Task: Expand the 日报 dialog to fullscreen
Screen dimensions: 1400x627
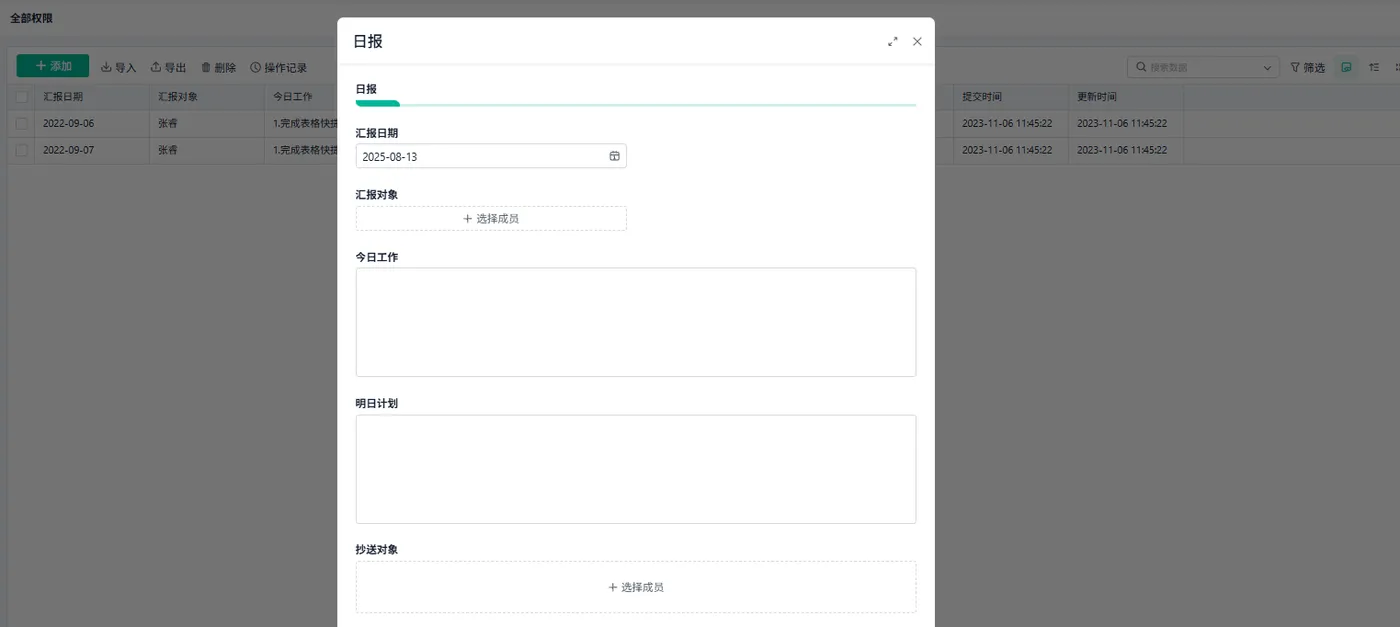Action: [893, 42]
